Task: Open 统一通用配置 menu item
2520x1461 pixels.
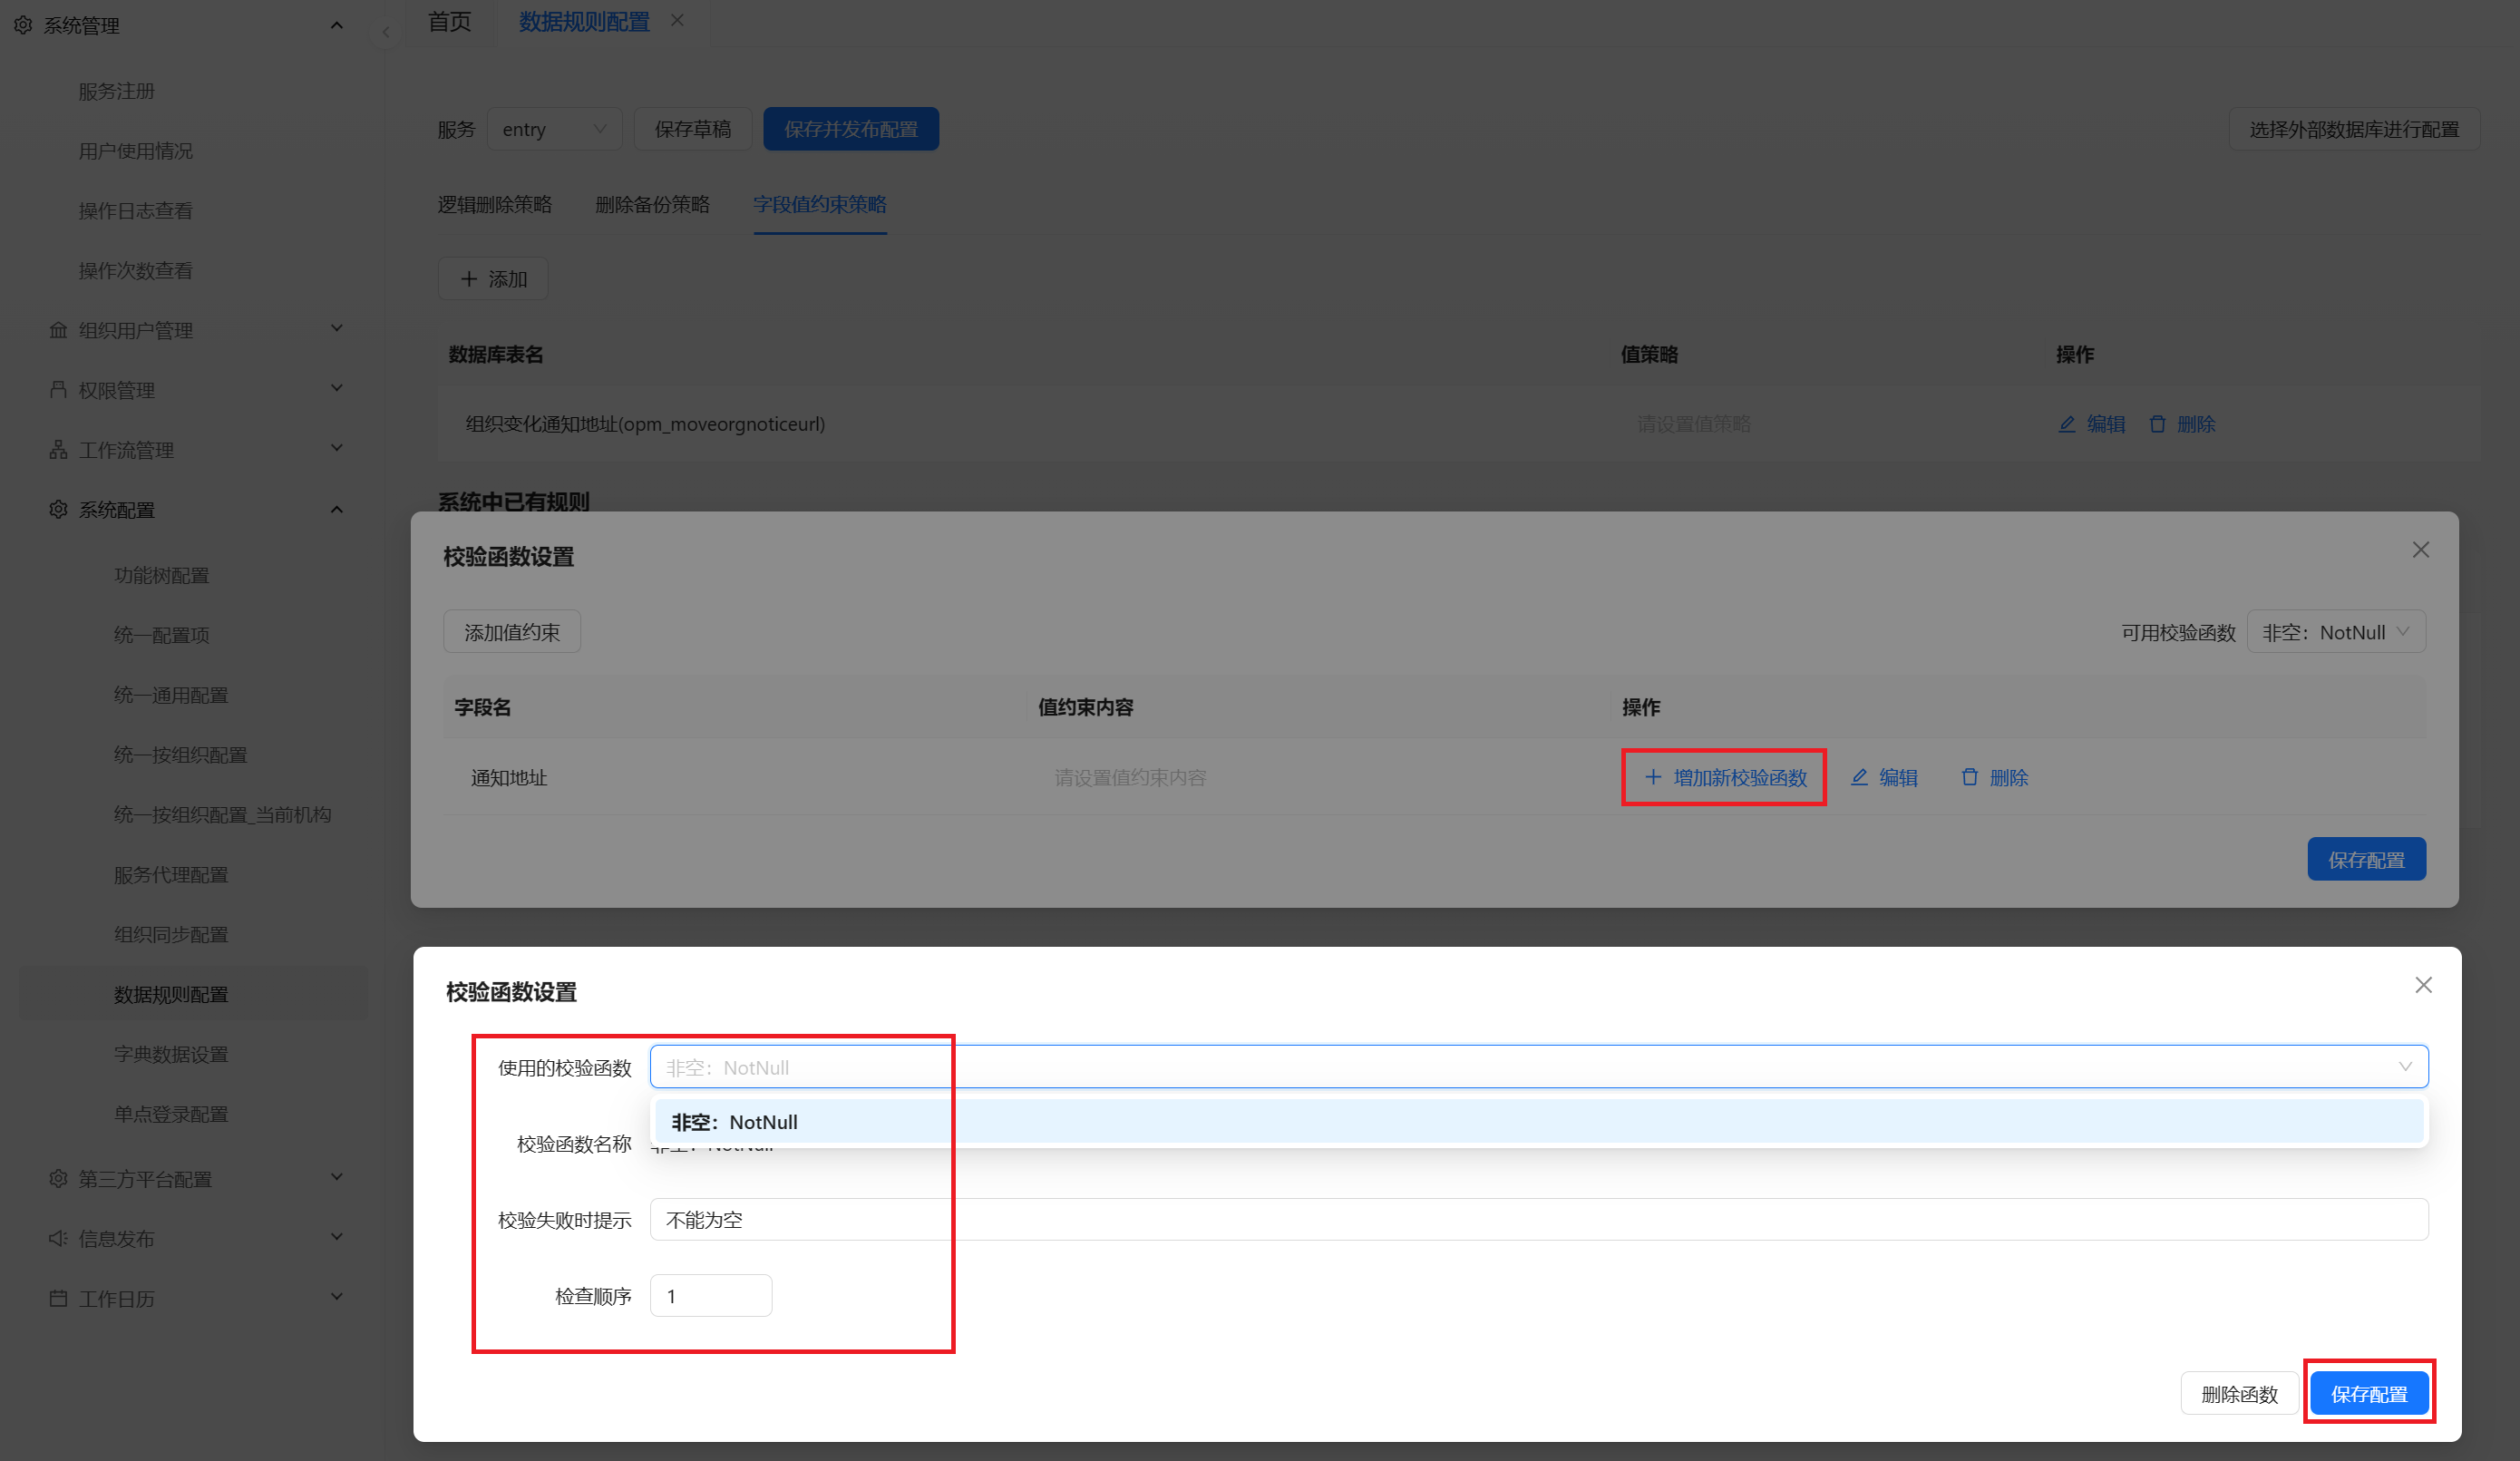Action: 171,695
